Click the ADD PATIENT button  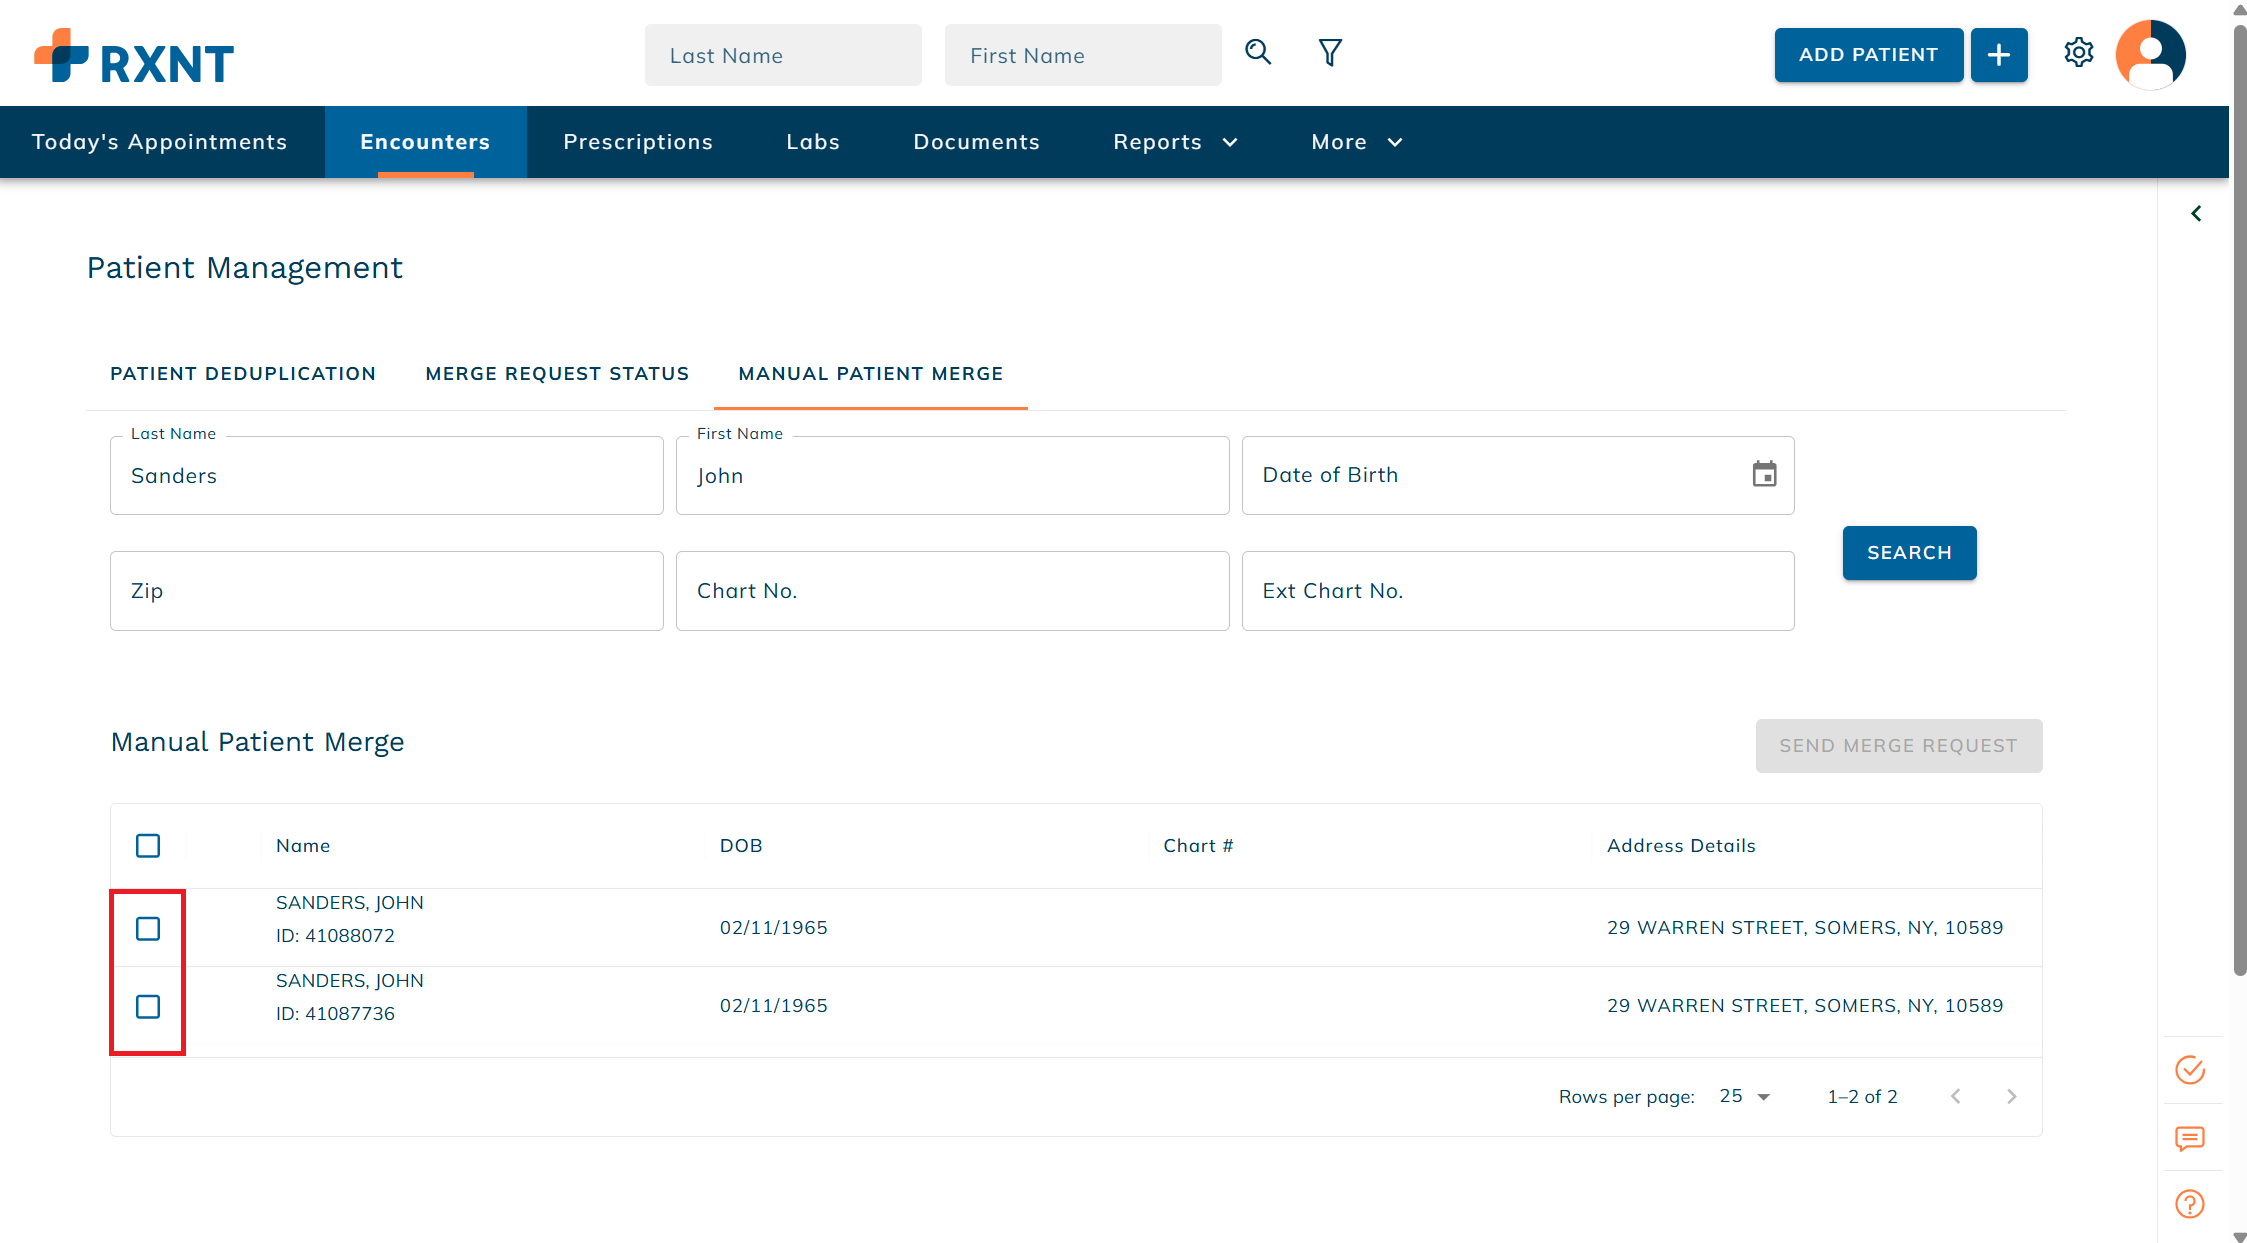1867,55
